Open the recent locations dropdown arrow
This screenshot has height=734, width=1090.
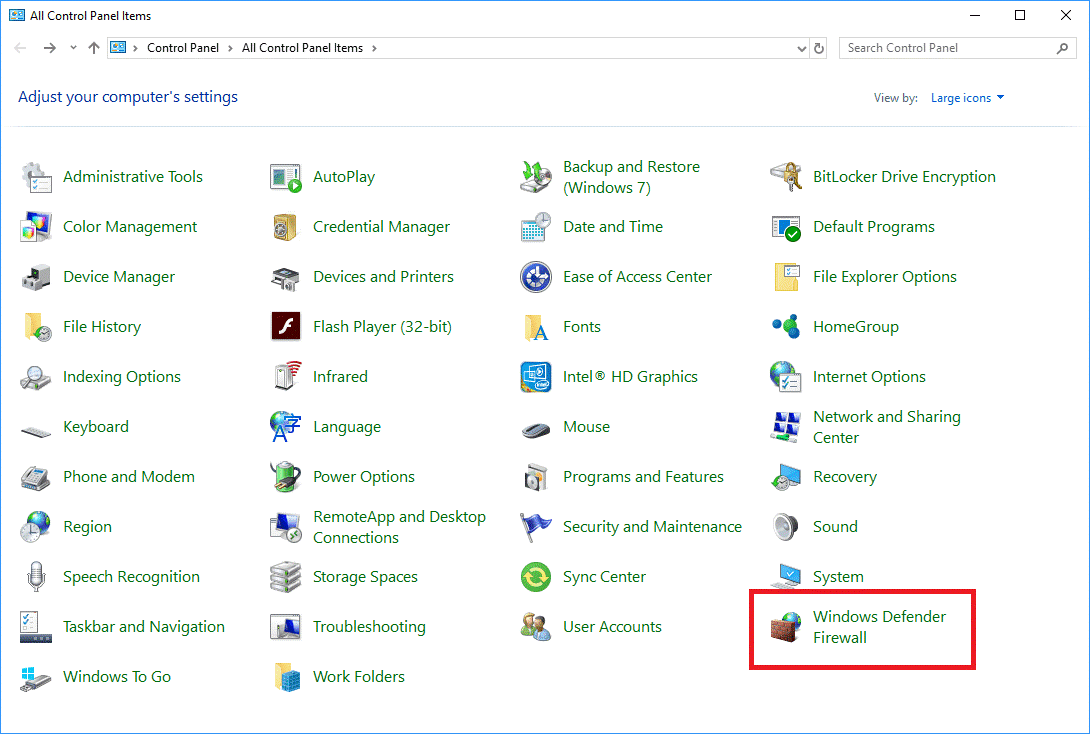coord(73,48)
